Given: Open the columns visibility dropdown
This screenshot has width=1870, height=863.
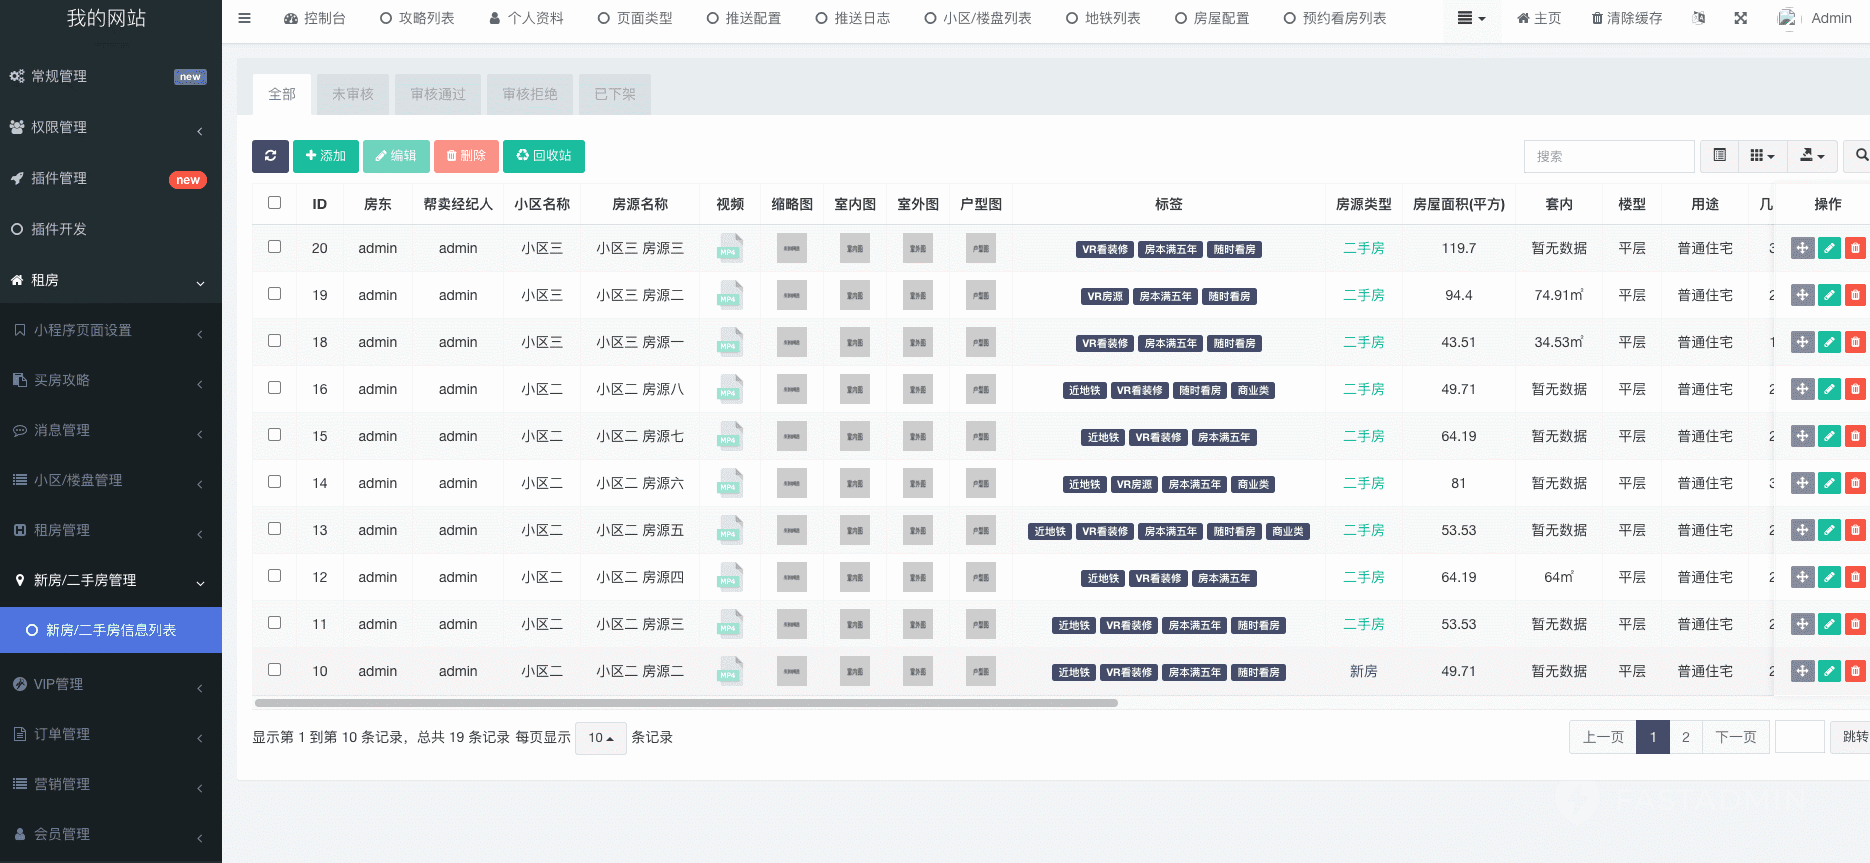Looking at the screenshot, I should 1762,156.
